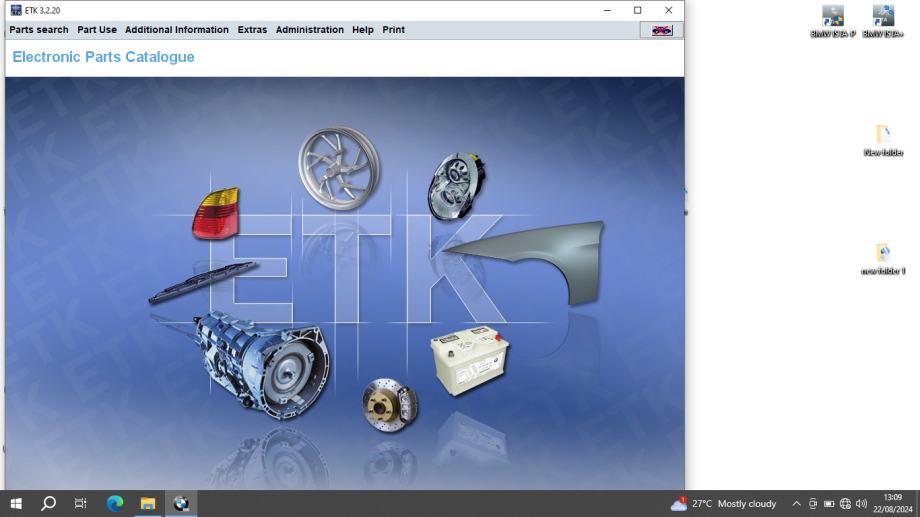Click the Electronic Parts Catalogue heading
This screenshot has width=920, height=517.
[103, 57]
